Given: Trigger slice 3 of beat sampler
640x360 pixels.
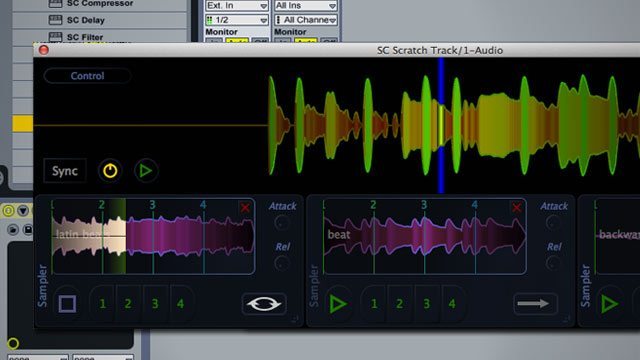Looking at the screenshot, I should pyautogui.click(x=426, y=304).
